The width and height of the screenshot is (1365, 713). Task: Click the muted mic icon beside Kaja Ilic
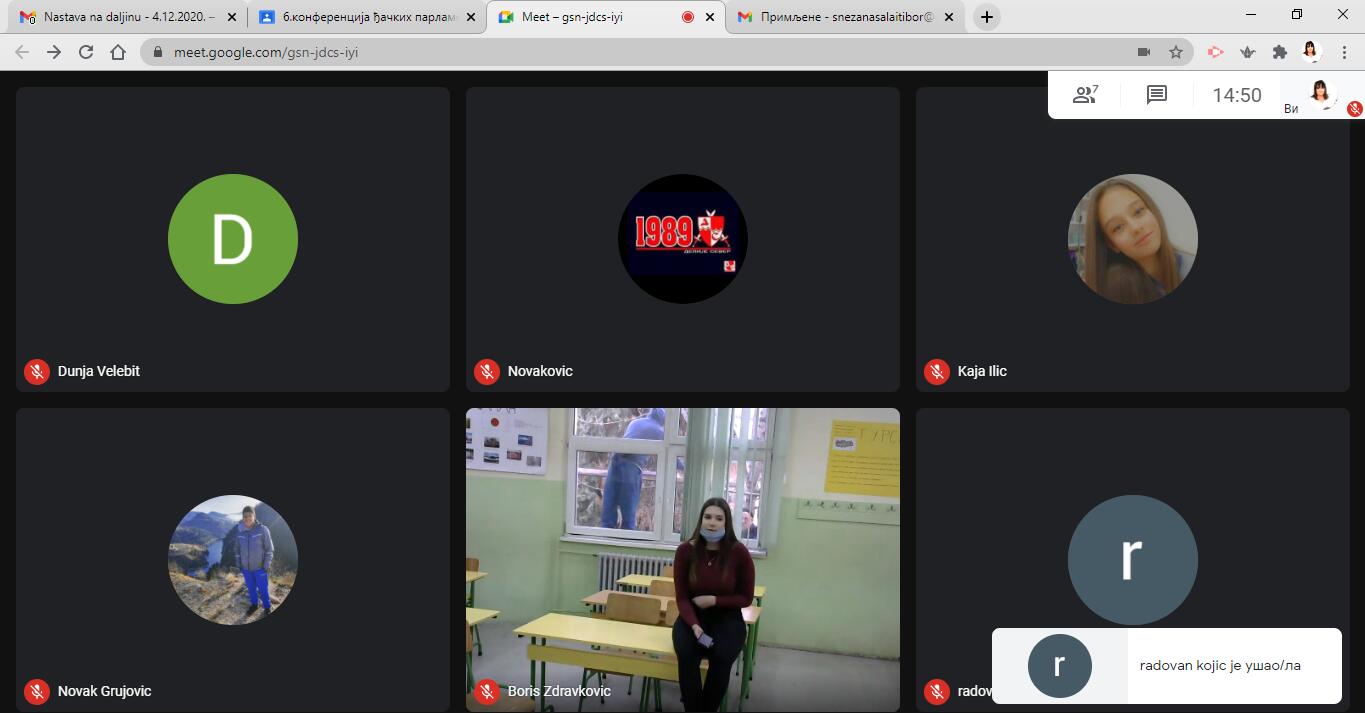(937, 371)
